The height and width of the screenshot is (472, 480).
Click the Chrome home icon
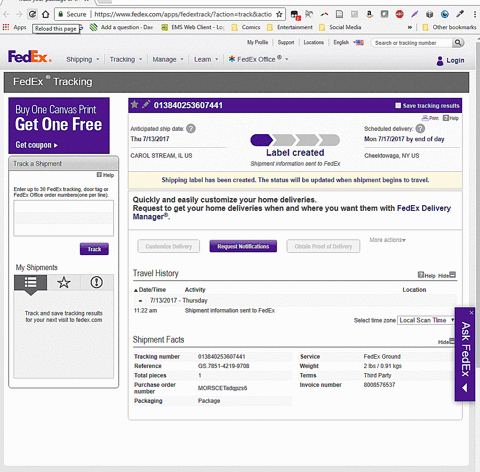46,14
